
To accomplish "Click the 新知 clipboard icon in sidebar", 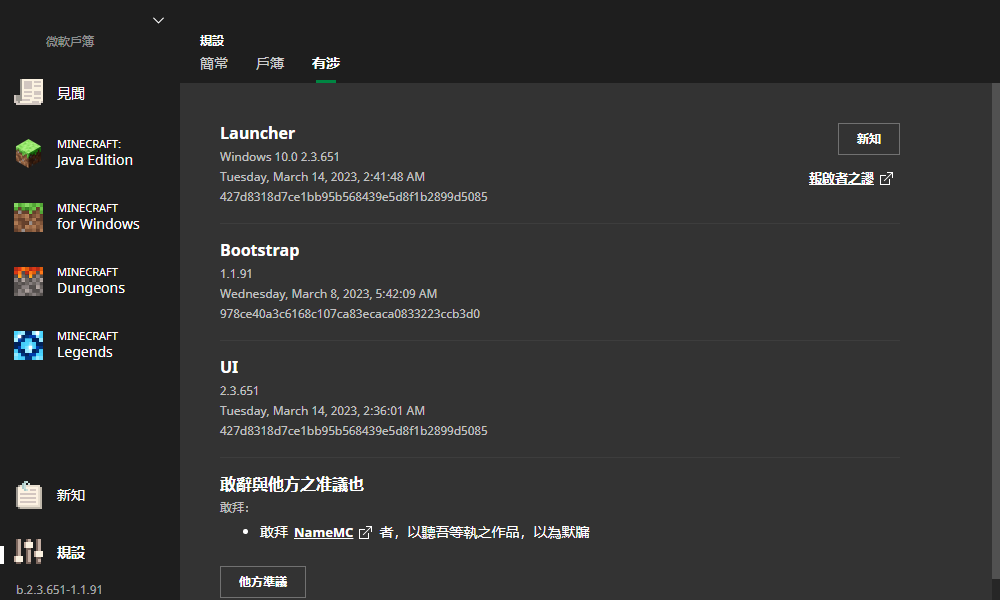I will (x=29, y=495).
